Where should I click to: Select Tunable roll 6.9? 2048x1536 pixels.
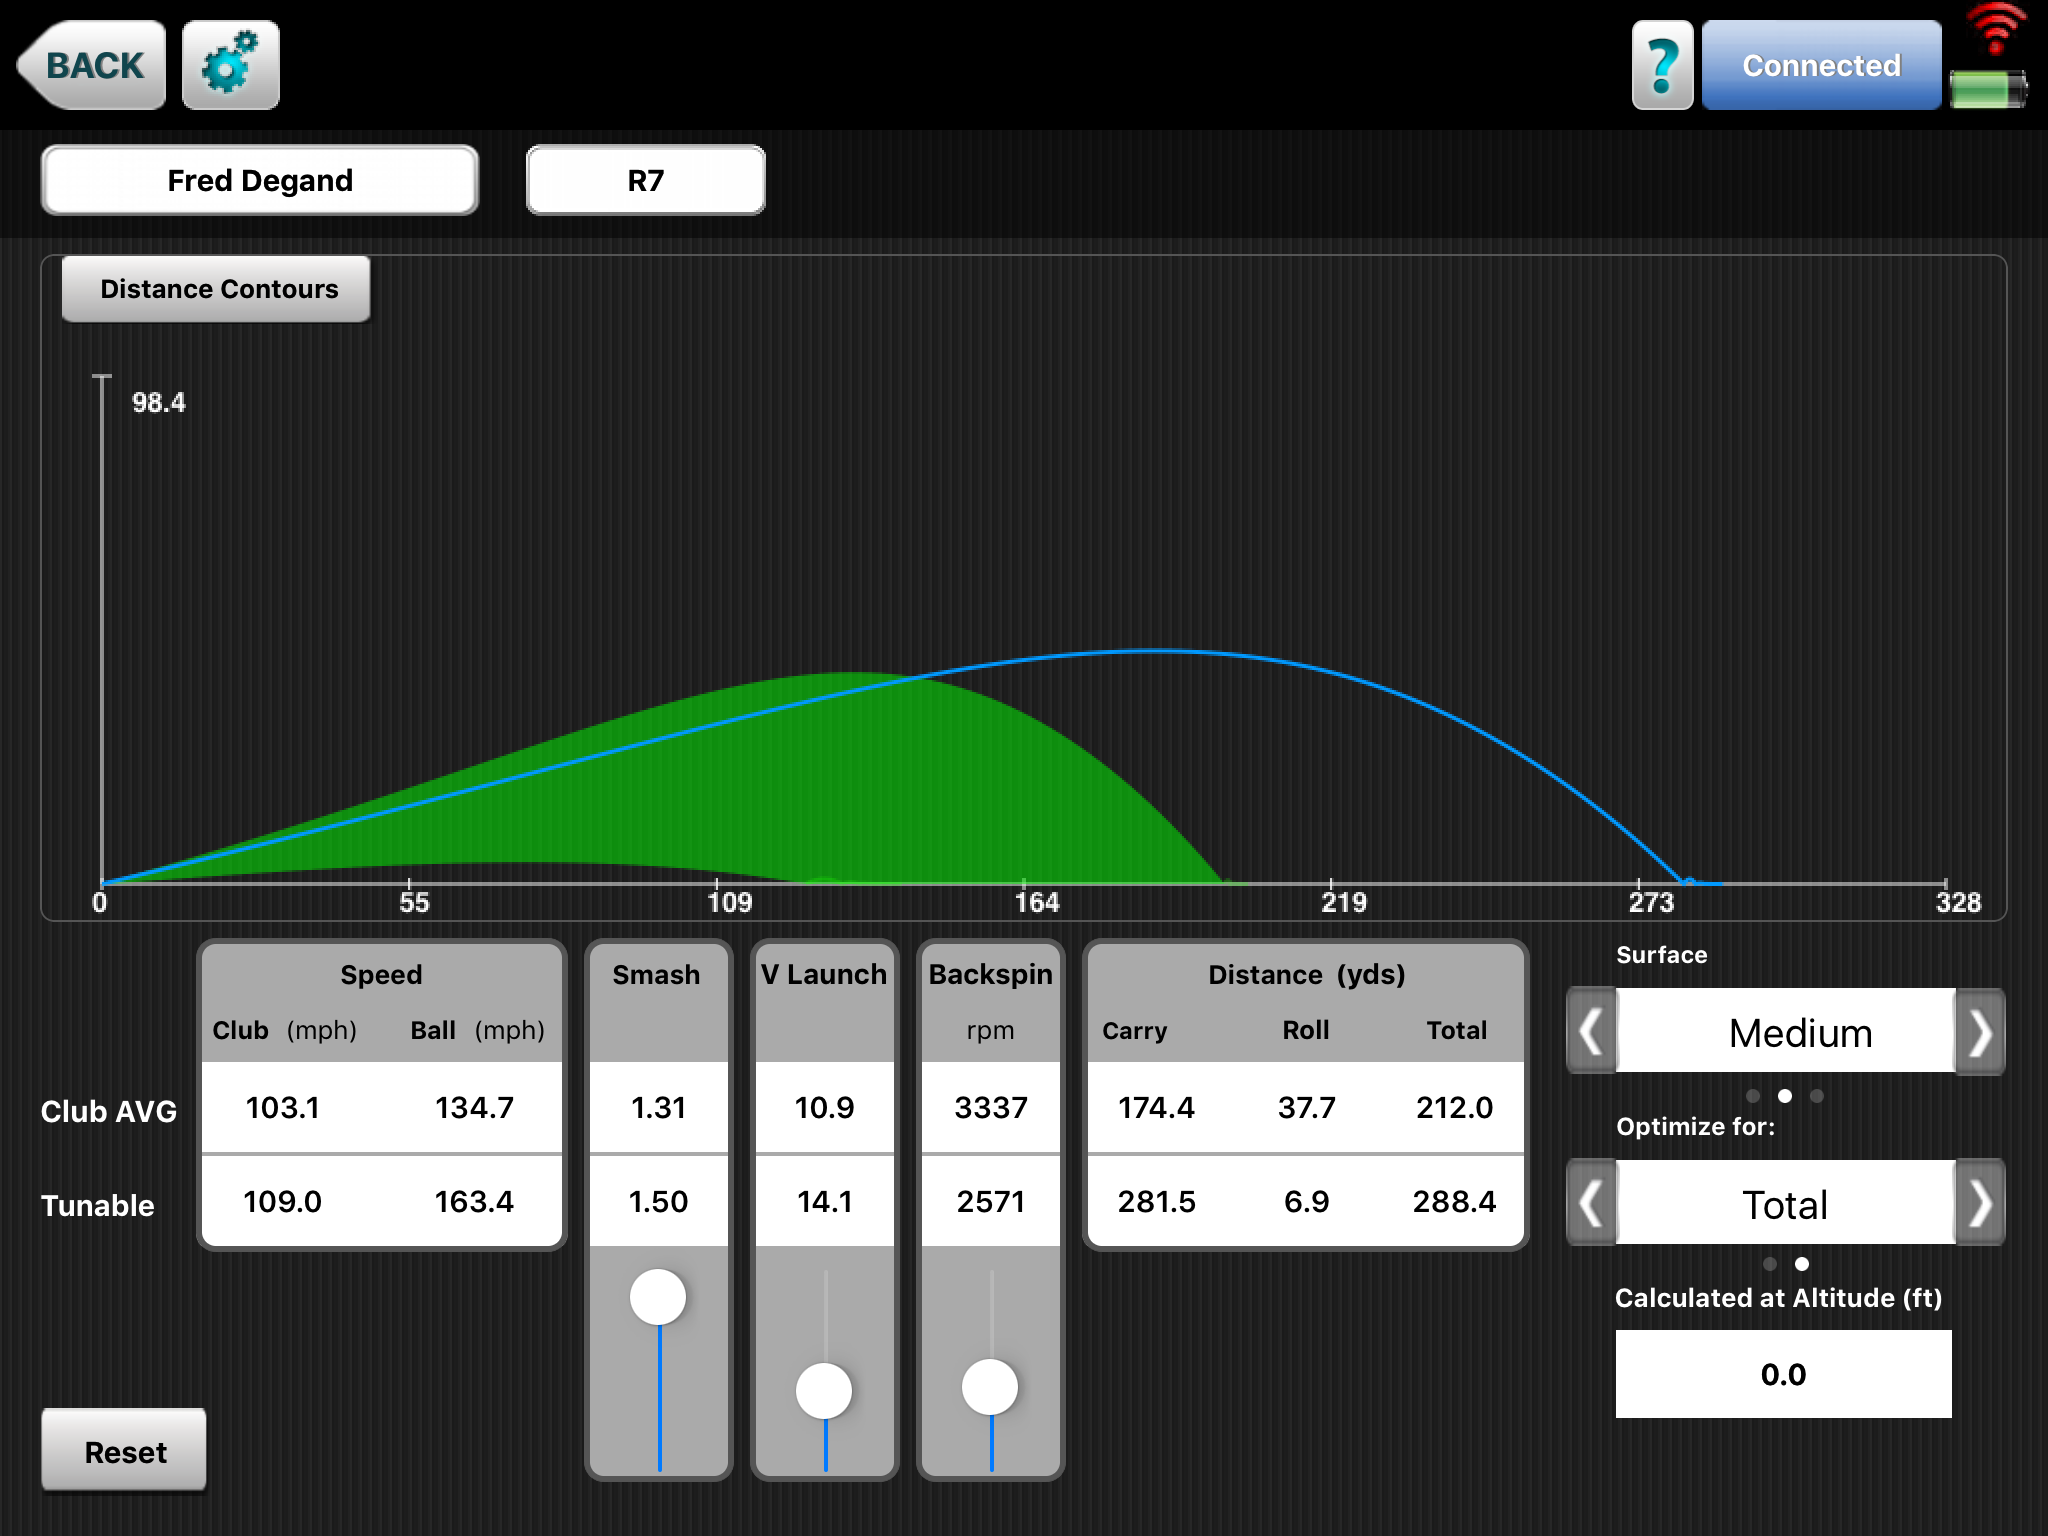pyautogui.click(x=1306, y=1201)
